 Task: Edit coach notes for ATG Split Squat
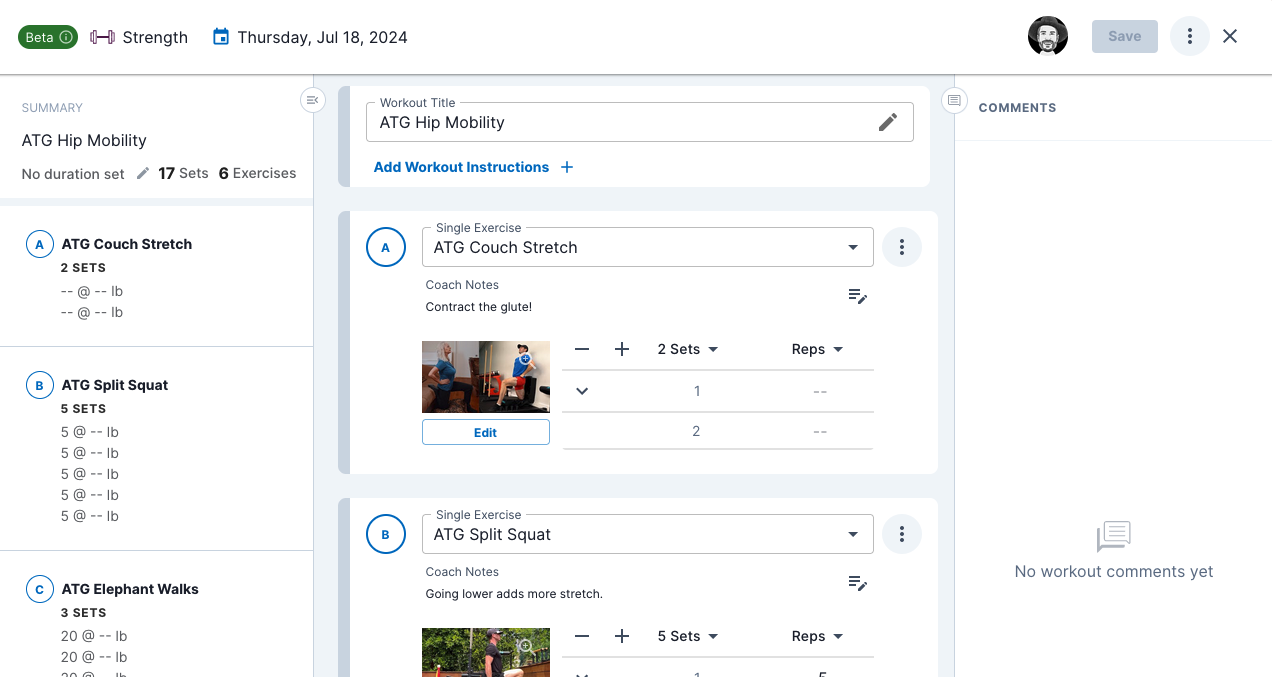tap(857, 583)
